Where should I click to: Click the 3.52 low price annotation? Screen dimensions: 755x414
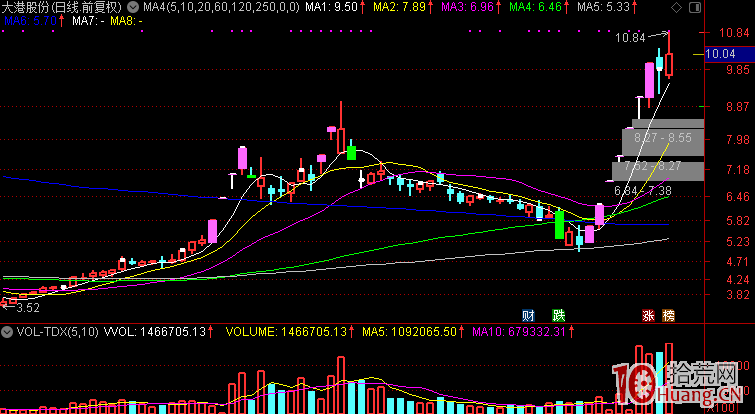click(26, 309)
